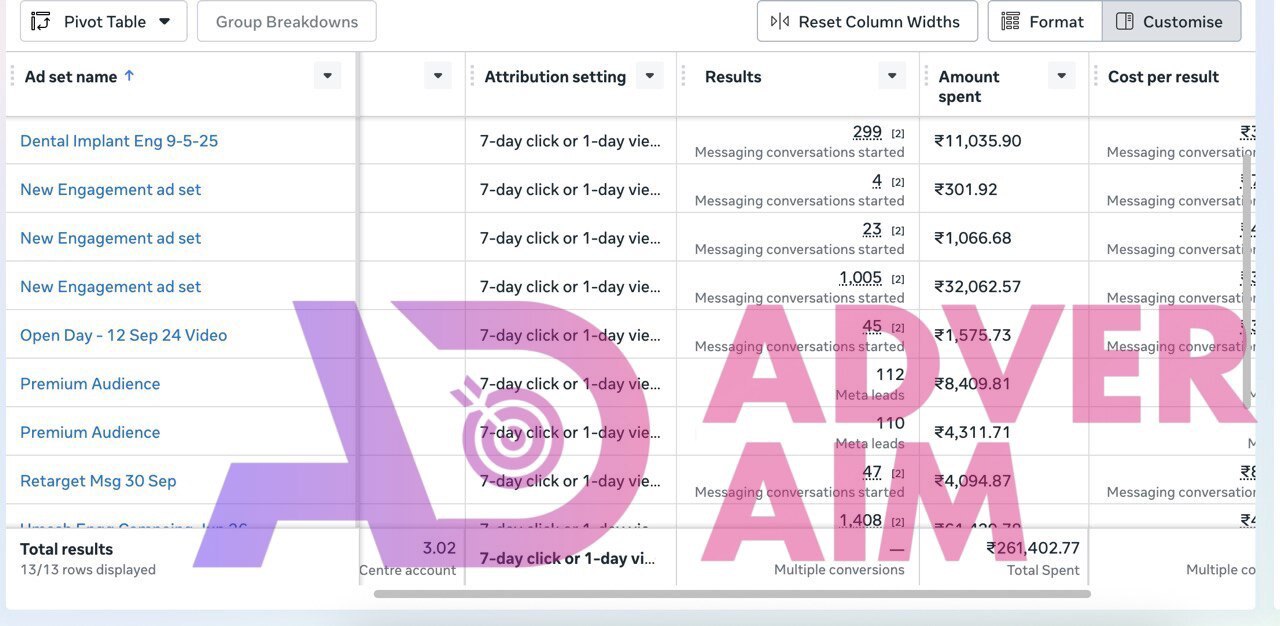Open the Dental Implant Eng 9-5-25 ad set

tap(119, 141)
